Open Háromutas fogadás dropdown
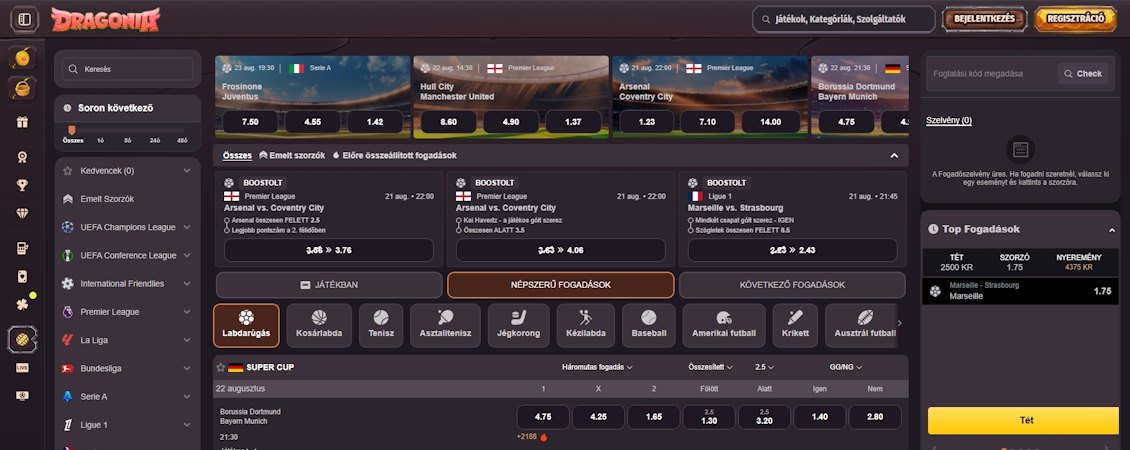This screenshot has width=1130, height=450. [597, 367]
